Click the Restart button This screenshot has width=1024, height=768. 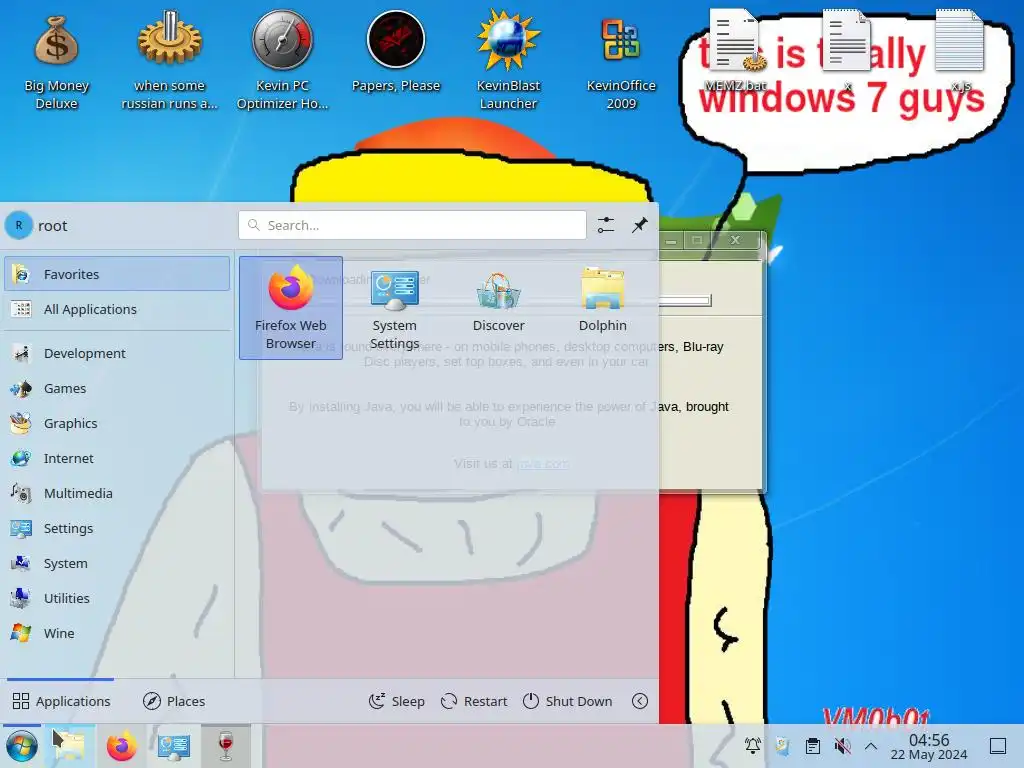coord(474,701)
